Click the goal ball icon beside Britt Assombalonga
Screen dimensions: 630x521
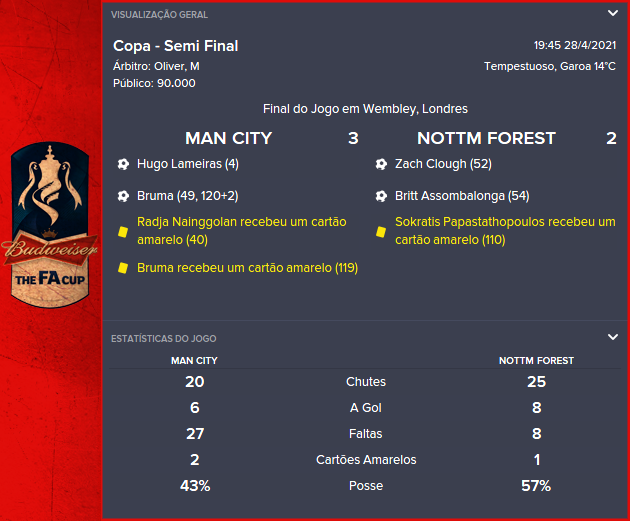coord(381,196)
